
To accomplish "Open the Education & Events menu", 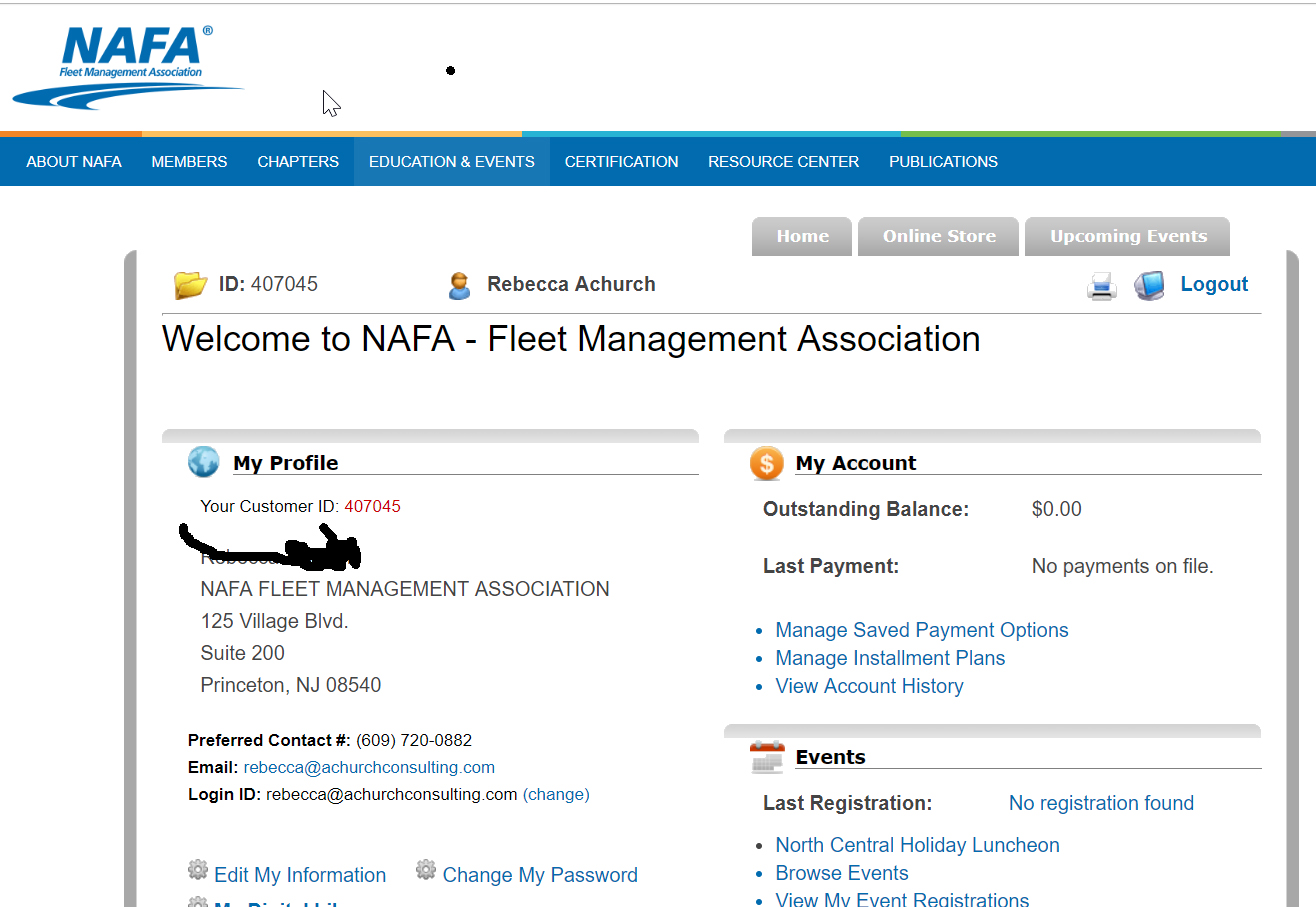I will (x=451, y=162).
